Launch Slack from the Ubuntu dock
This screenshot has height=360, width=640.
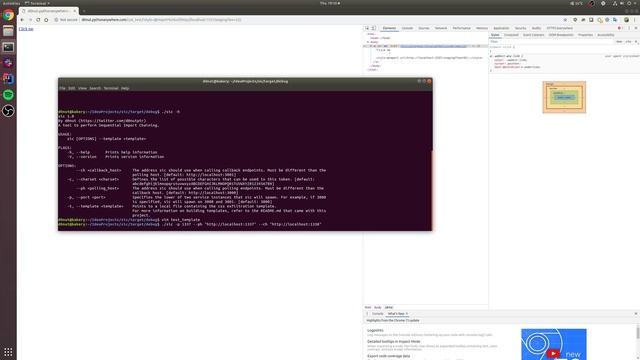(x=8, y=63)
